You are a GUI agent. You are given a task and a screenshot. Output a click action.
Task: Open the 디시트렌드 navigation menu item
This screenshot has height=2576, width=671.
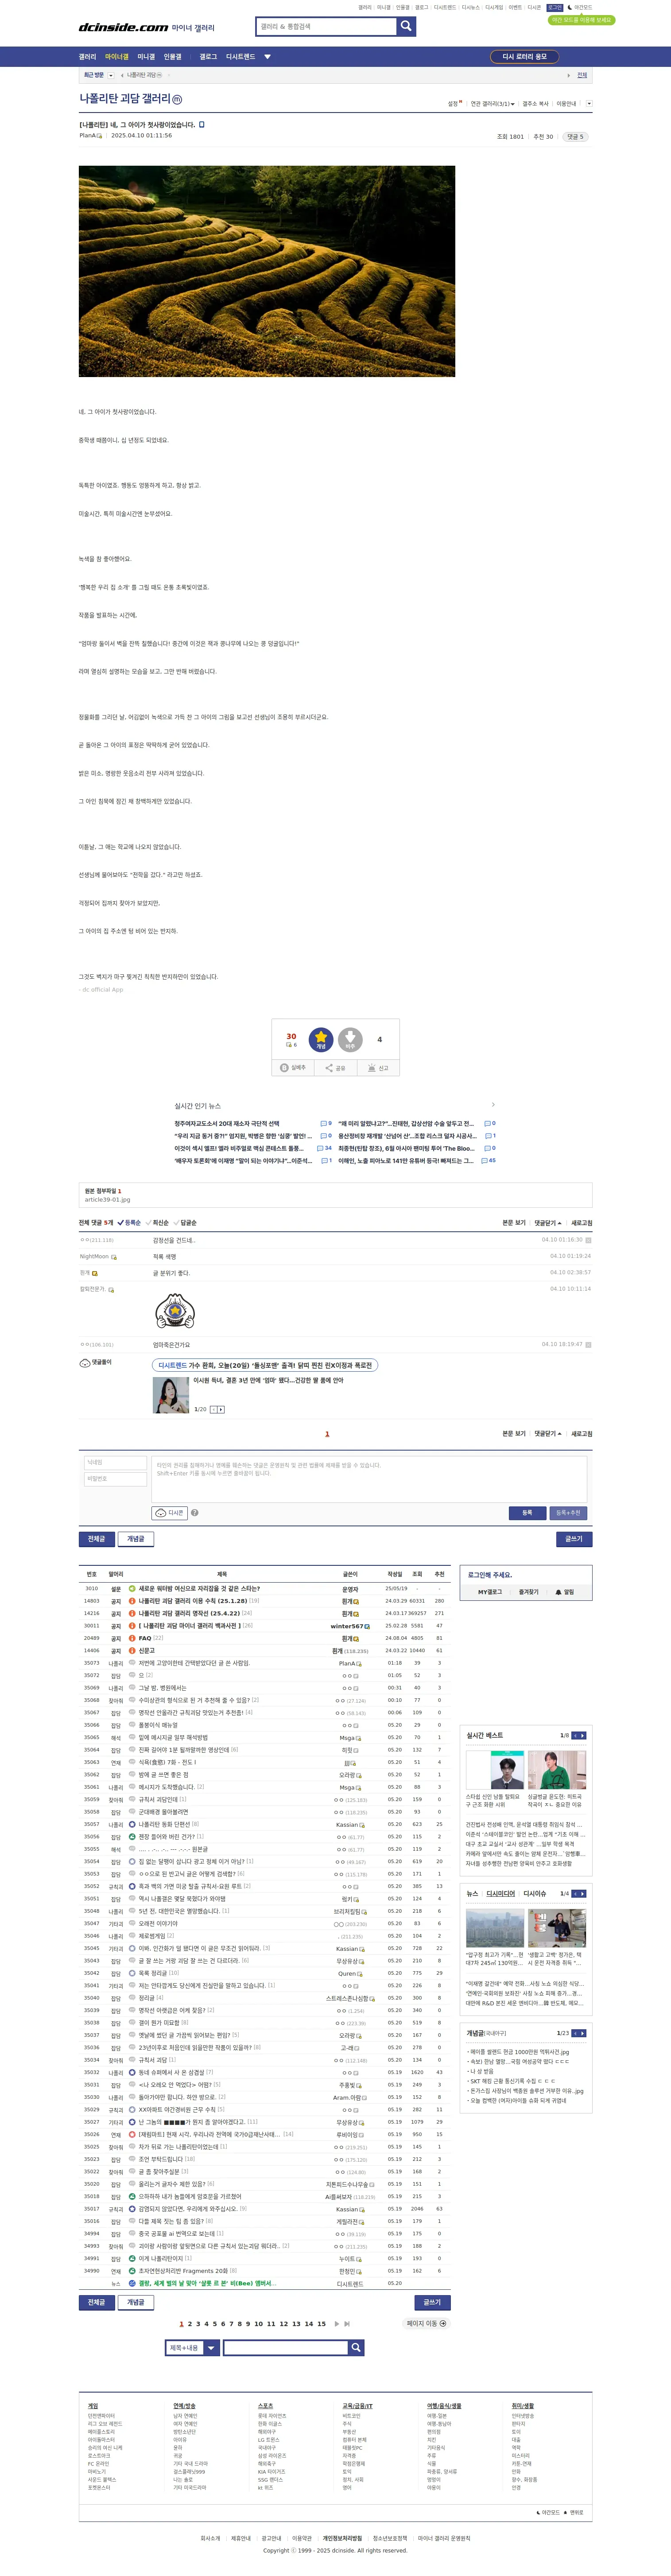click(x=241, y=57)
